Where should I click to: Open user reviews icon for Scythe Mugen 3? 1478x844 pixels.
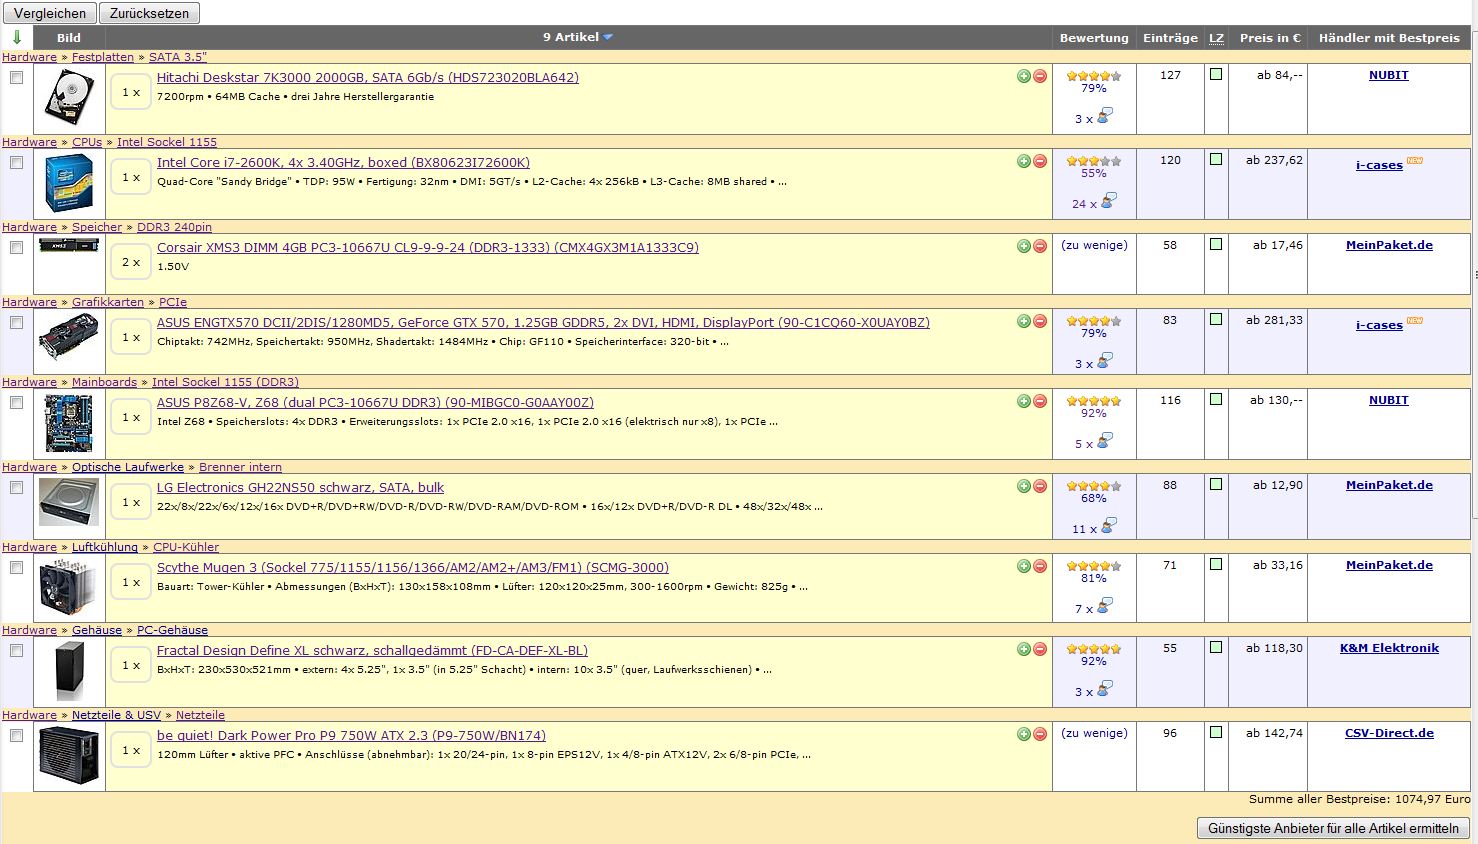coord(1104,606)
